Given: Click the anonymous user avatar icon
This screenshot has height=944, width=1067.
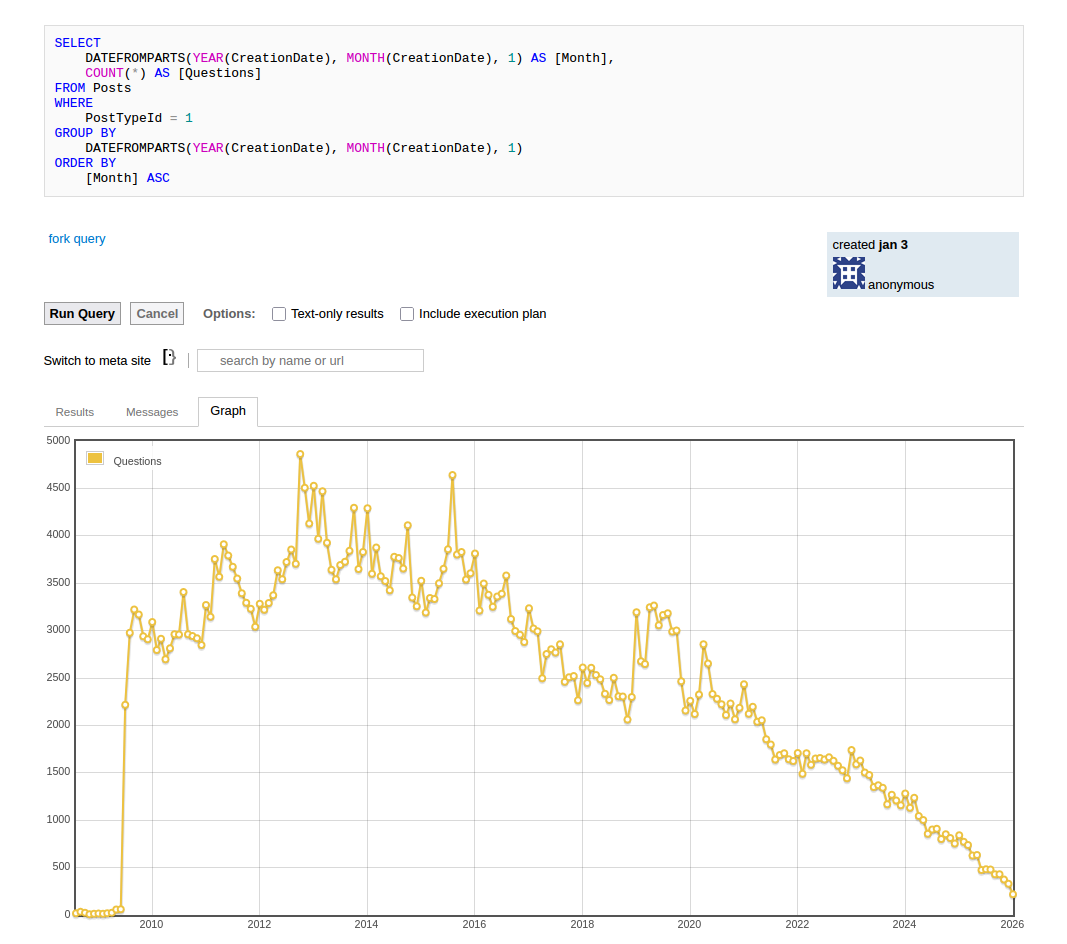Looking at the screenshot, I should (x=848, y=273).
